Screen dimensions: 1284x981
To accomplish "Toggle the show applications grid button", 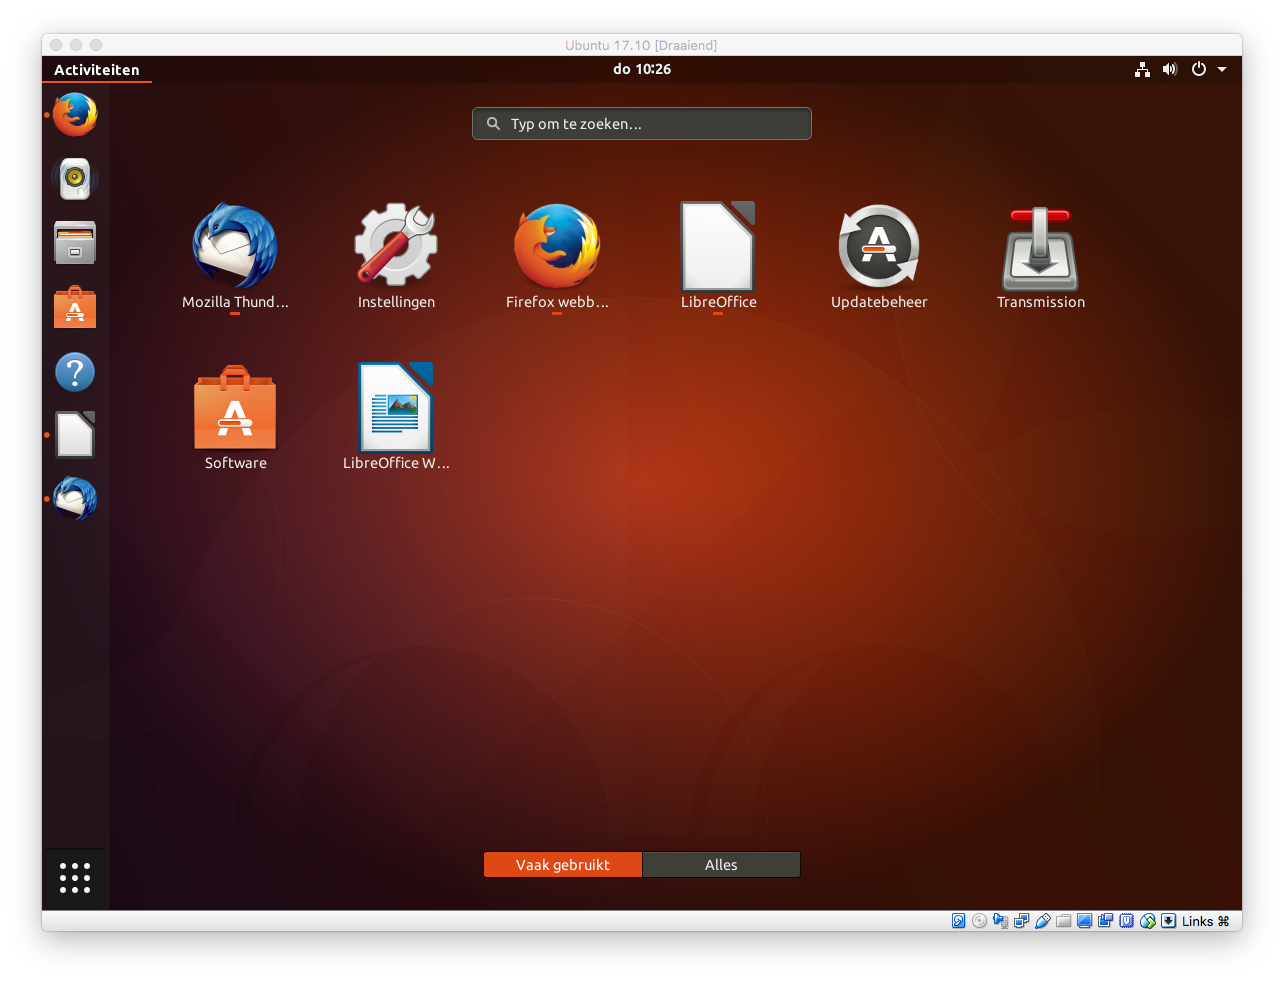I will pos(75,878).
